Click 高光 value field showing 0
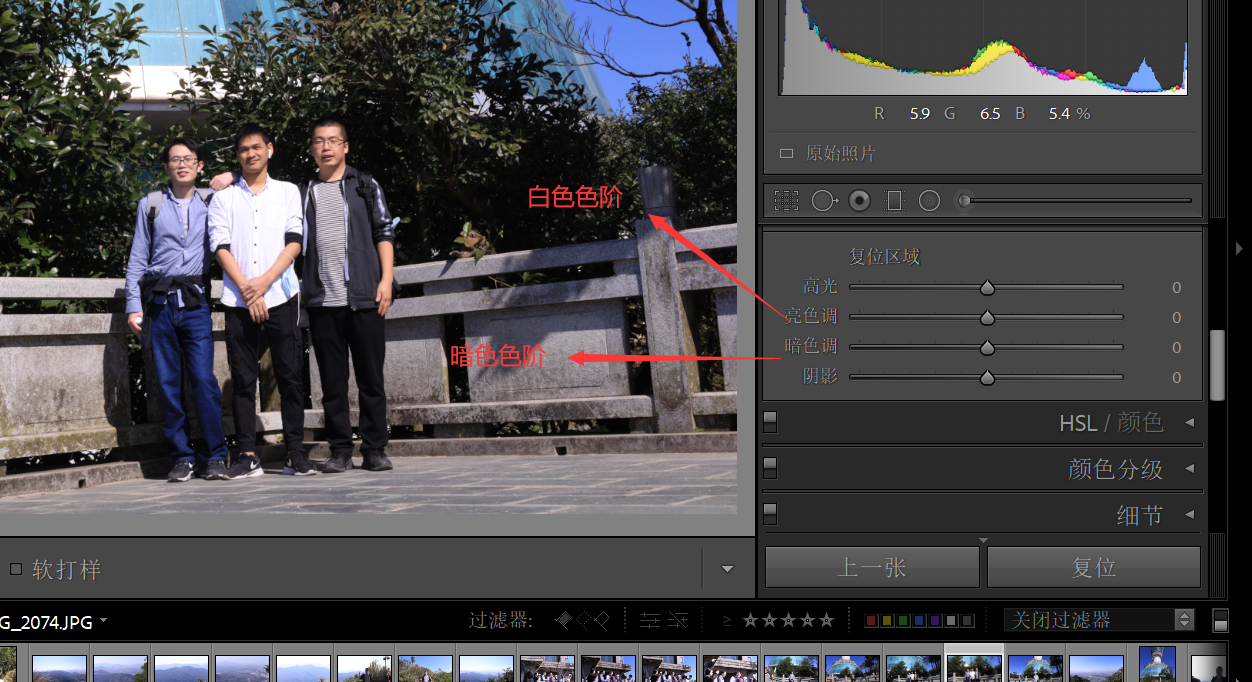The image size is (1252, 682). (x=1176, y=288)
